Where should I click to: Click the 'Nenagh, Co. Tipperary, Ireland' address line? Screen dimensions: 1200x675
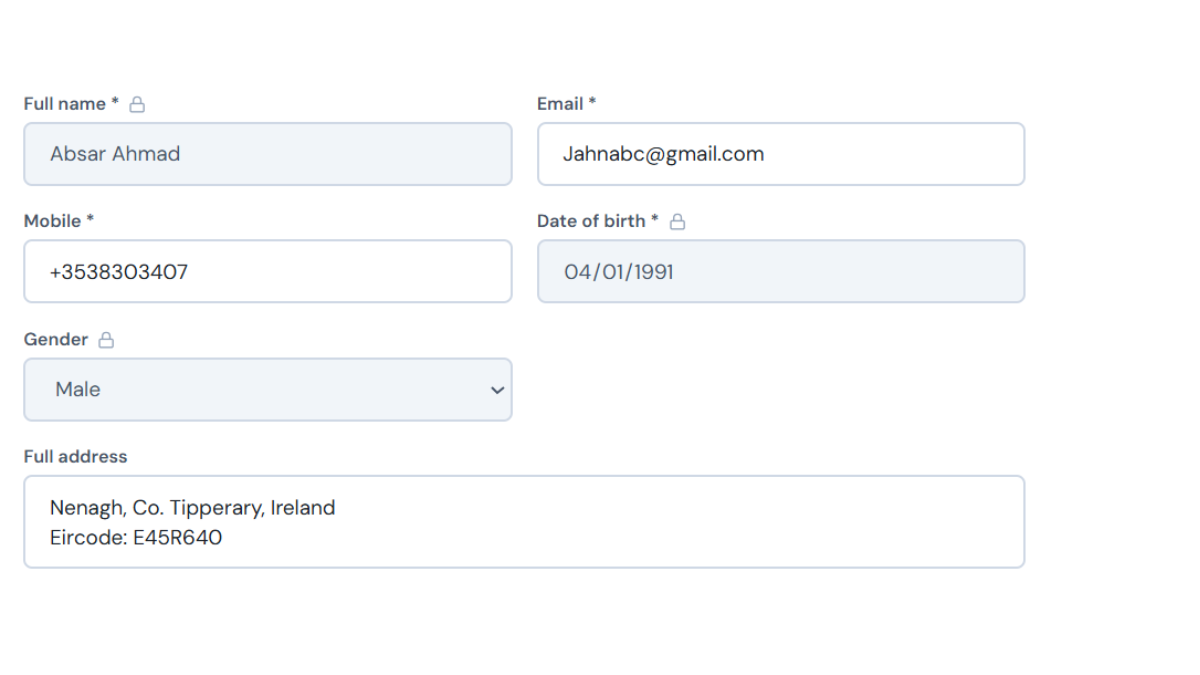pyautogui.click(x=193, y=508)
